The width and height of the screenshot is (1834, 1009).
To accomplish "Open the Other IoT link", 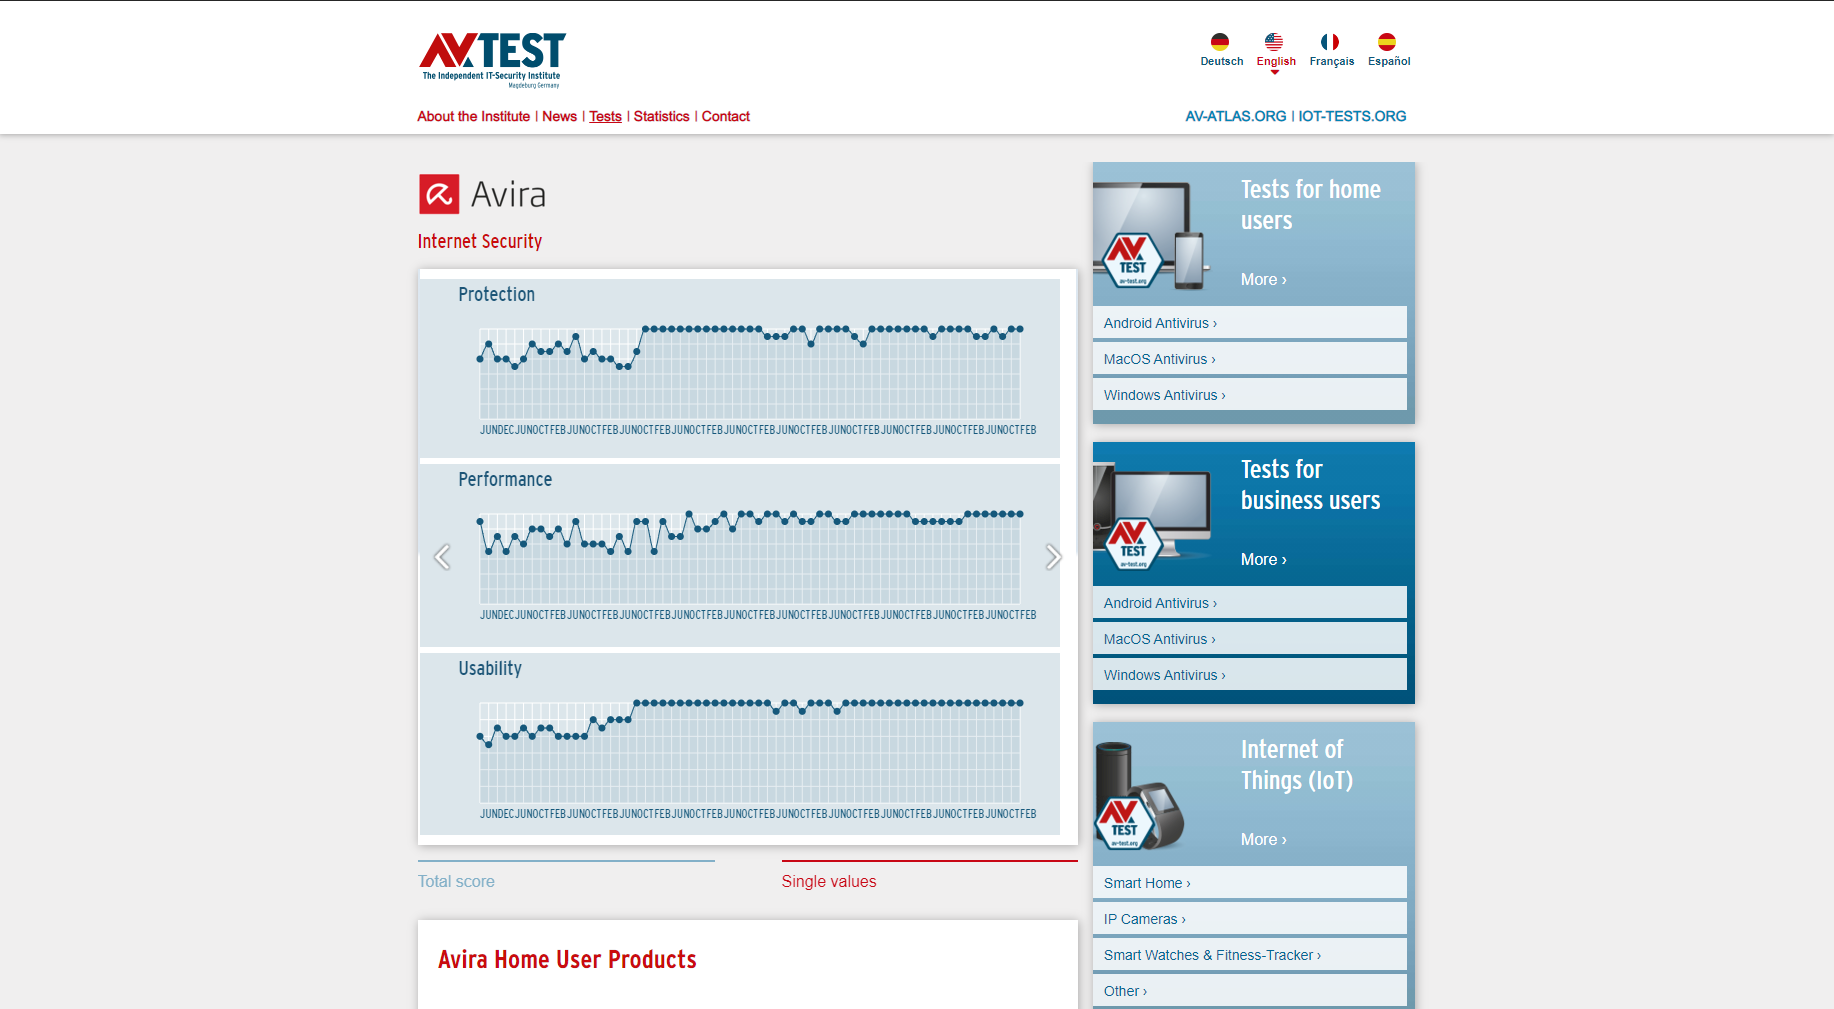I will (1250, 991).
